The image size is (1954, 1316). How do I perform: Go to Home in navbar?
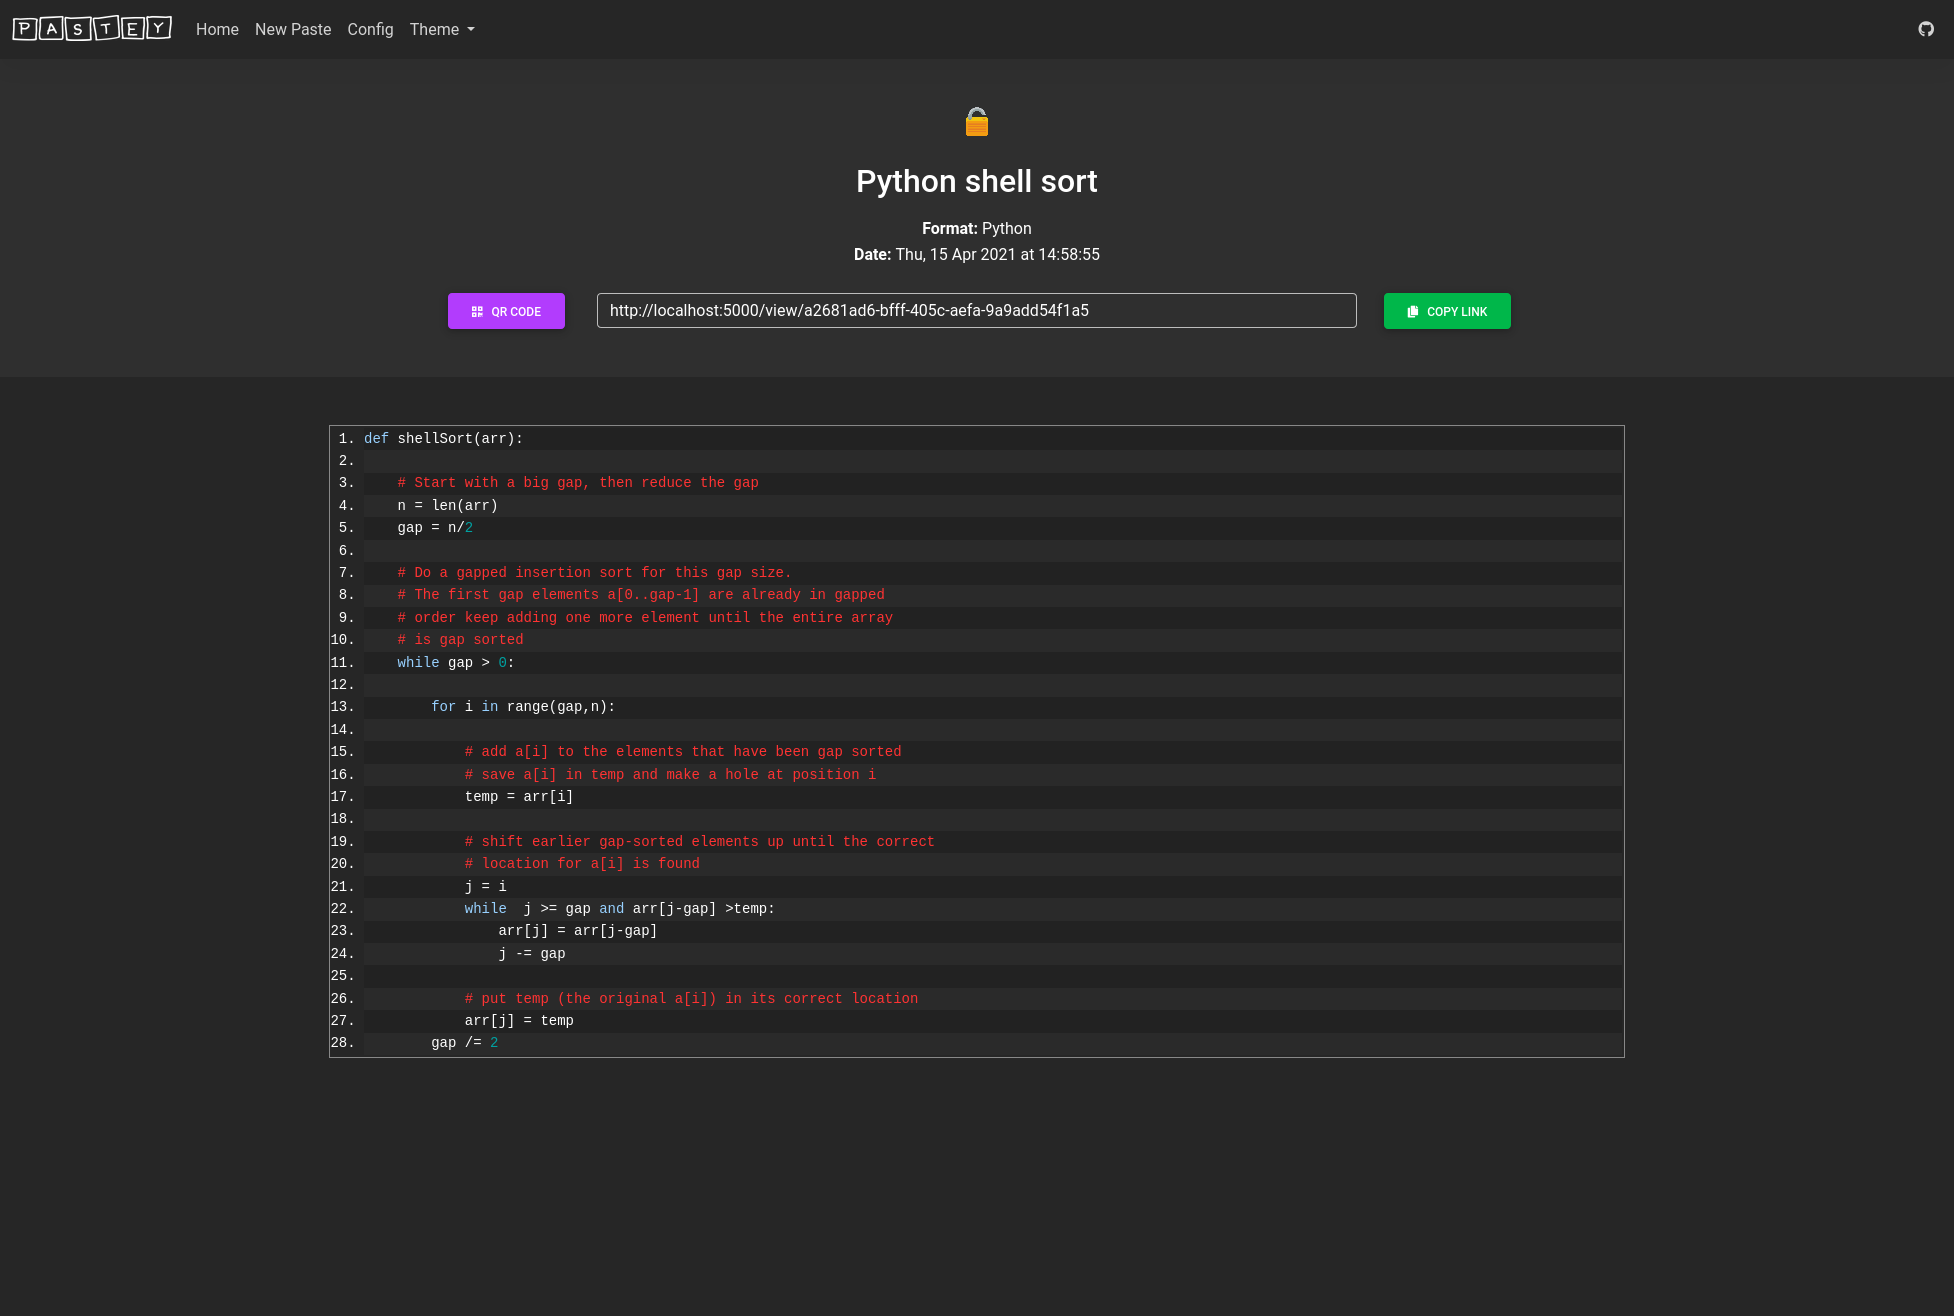tap(217, 29)
